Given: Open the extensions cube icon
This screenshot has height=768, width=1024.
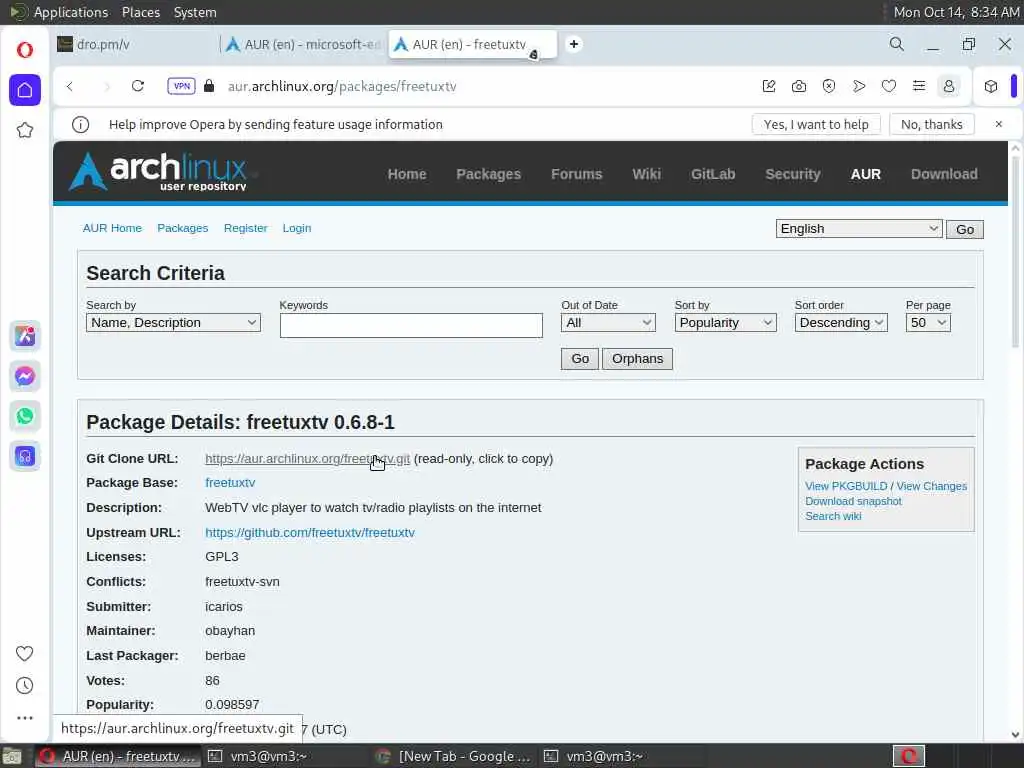Looking at the screenshot, I should pyautogui.click(x=991, y=86).
